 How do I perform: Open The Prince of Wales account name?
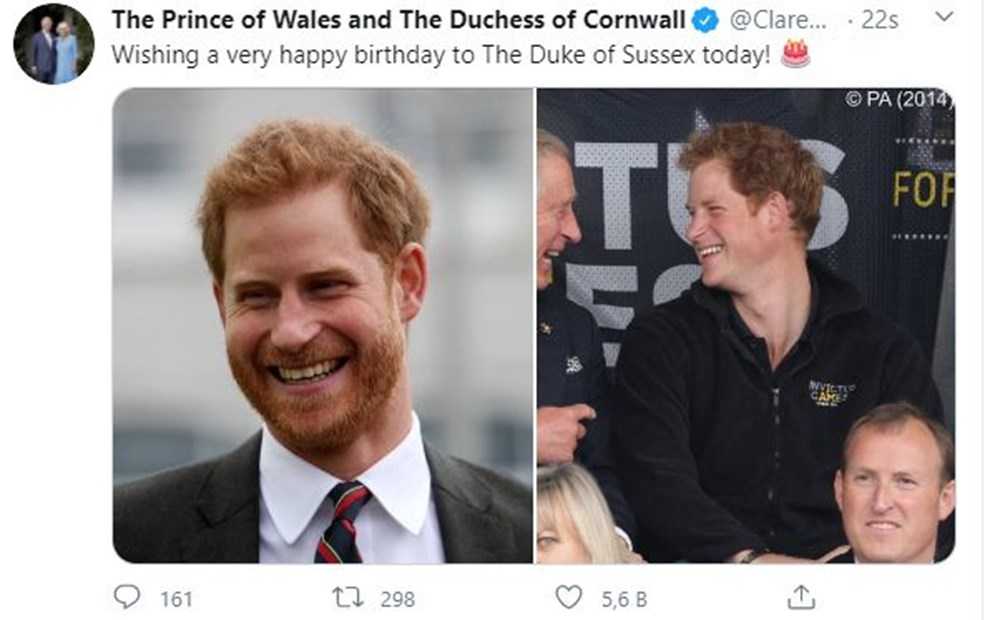(x=398, y=20)
